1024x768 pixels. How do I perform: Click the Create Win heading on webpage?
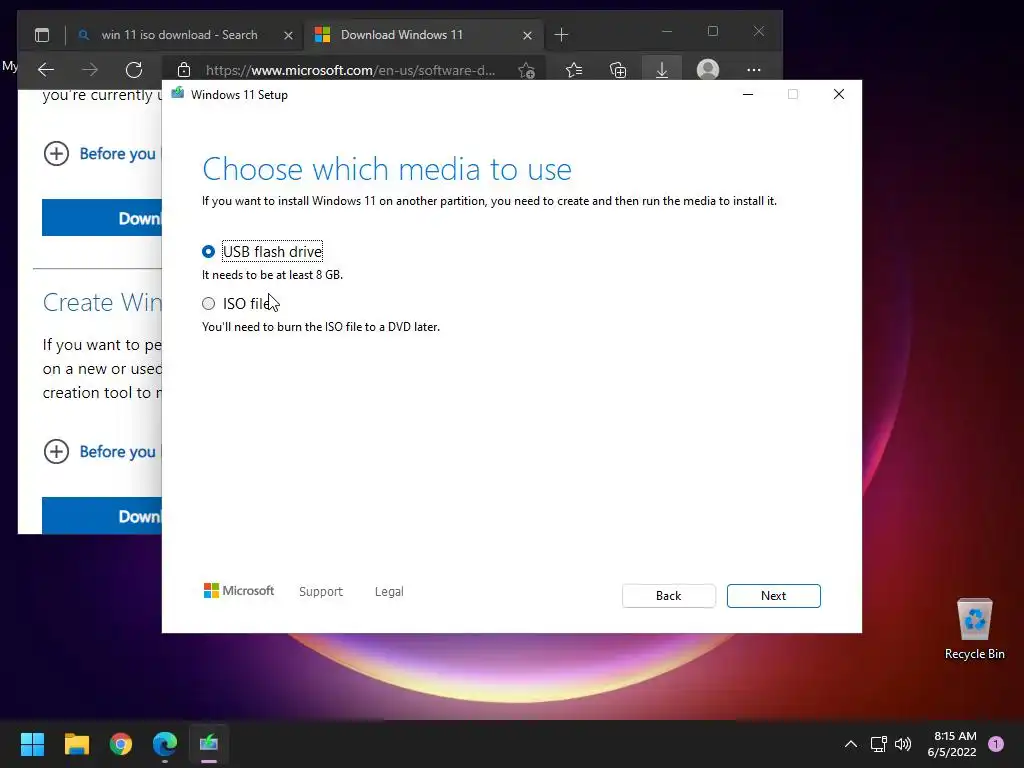[102, 302]
